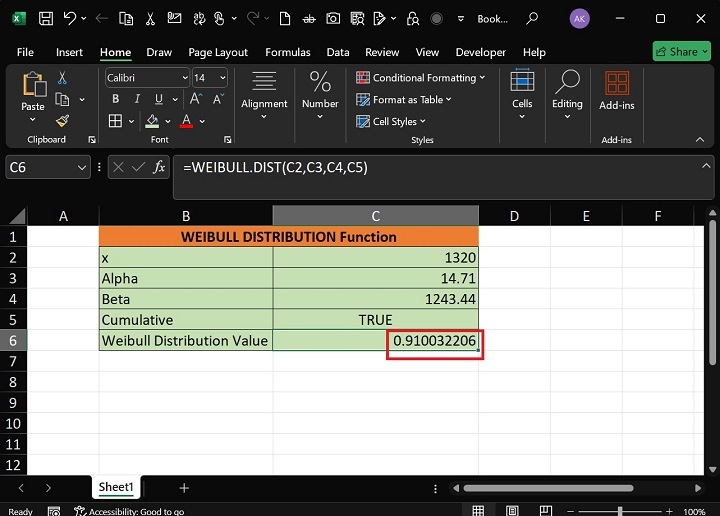Expand the Conditional Formatting dropdown
720x516 pixels.
click(421, 77)
